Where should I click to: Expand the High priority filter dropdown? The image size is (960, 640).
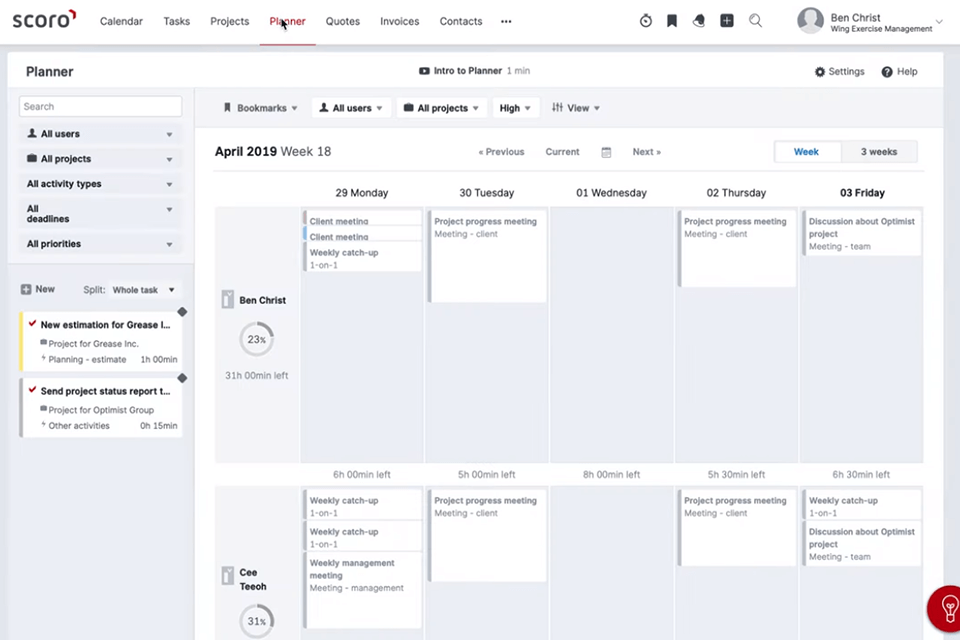(x=516, y=108)
